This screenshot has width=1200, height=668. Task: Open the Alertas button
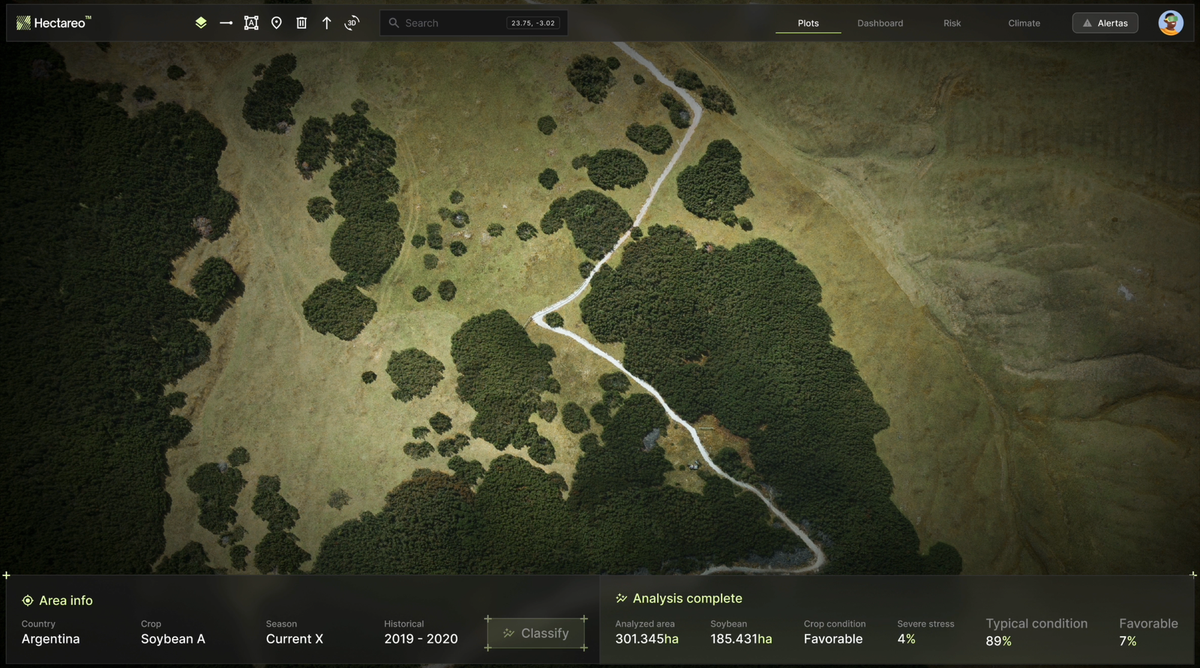pyautogui.click(x=1105, y=22)
